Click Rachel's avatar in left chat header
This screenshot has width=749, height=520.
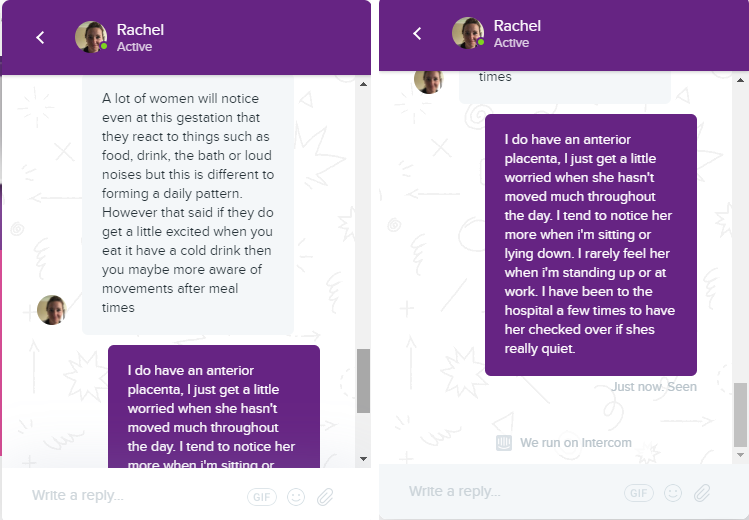pos(91,37)
